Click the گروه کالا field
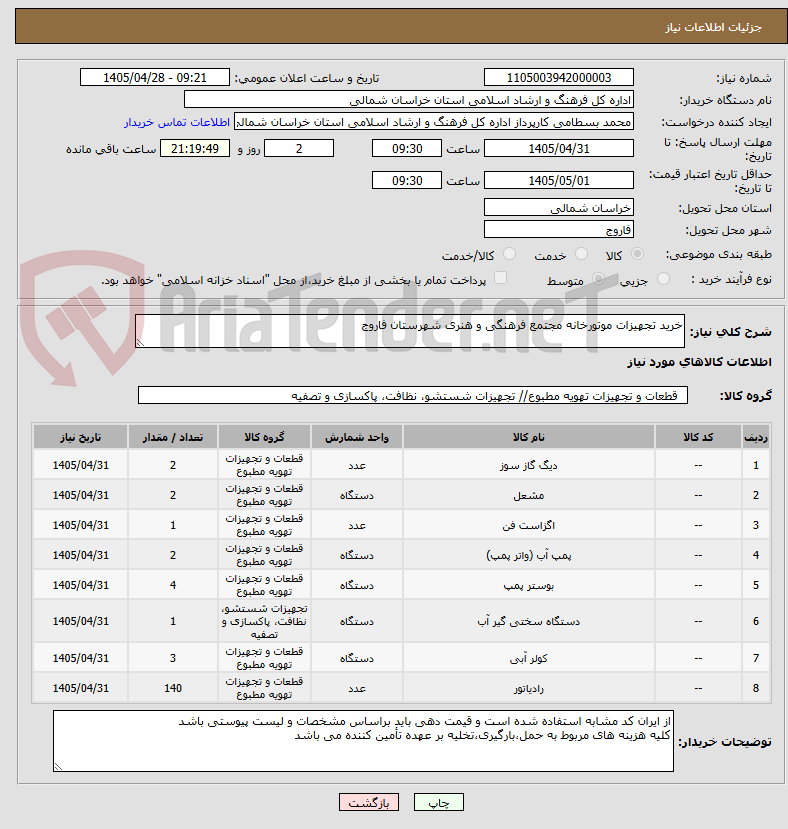Screen dimensions: 788x829 (413, 395)
